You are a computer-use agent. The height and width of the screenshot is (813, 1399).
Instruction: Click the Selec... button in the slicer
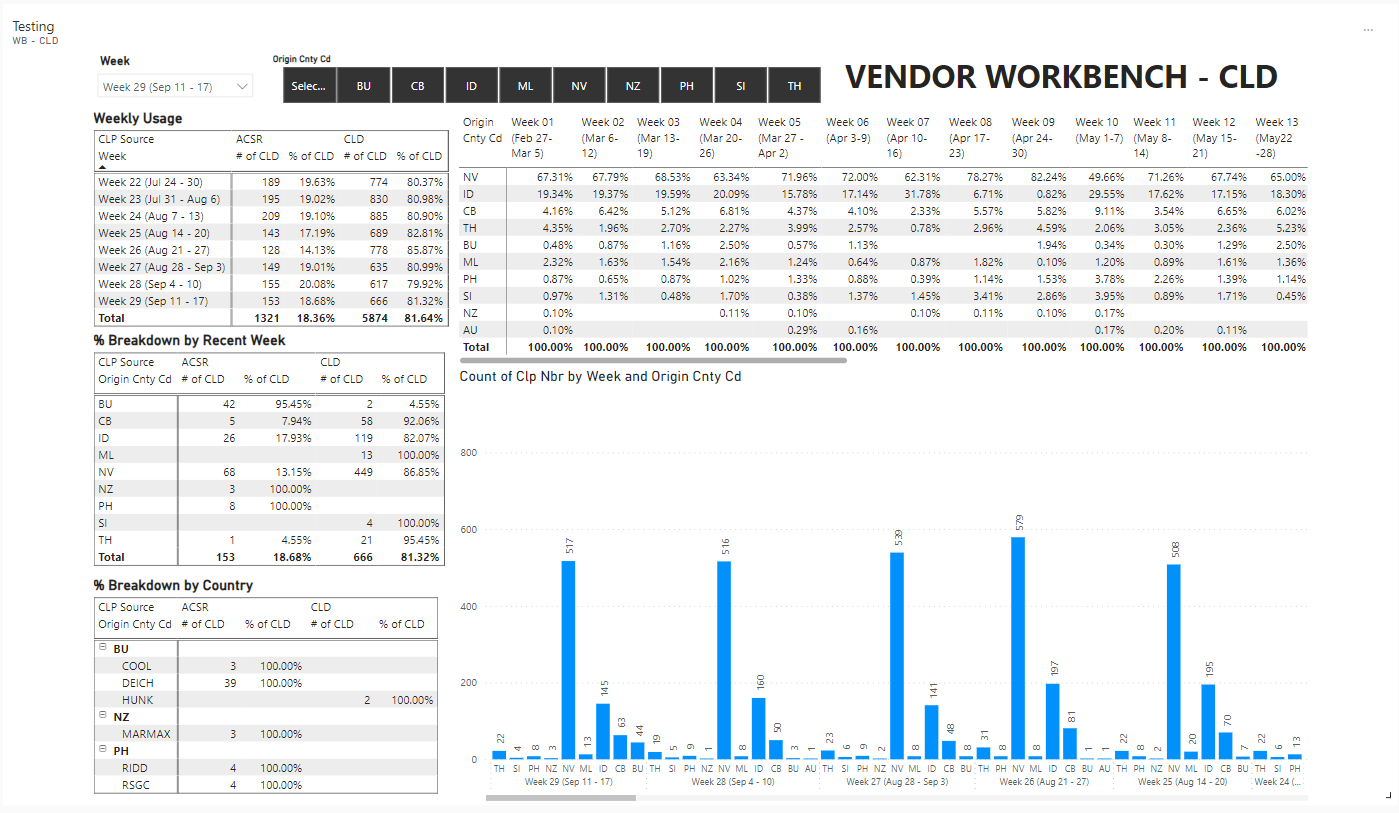309,84
